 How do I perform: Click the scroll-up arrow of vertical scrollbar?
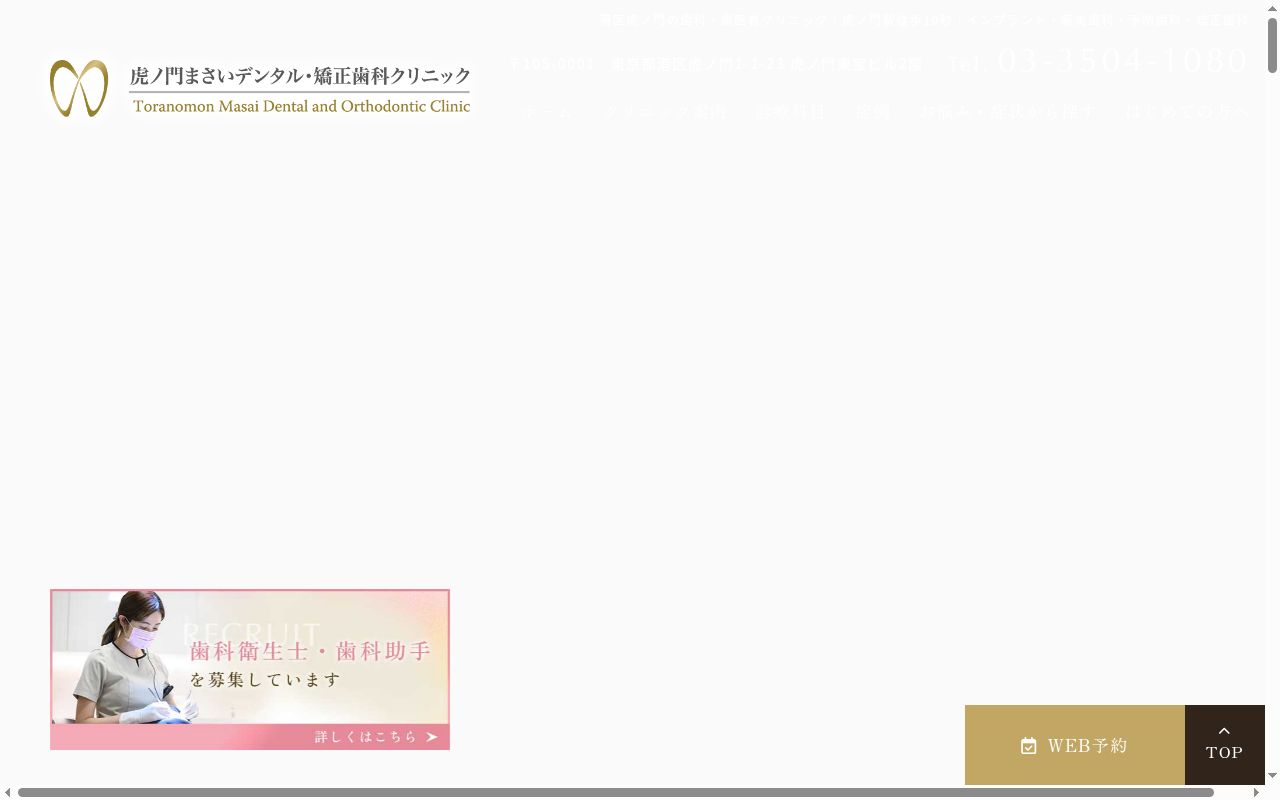tap(1272, 8)
